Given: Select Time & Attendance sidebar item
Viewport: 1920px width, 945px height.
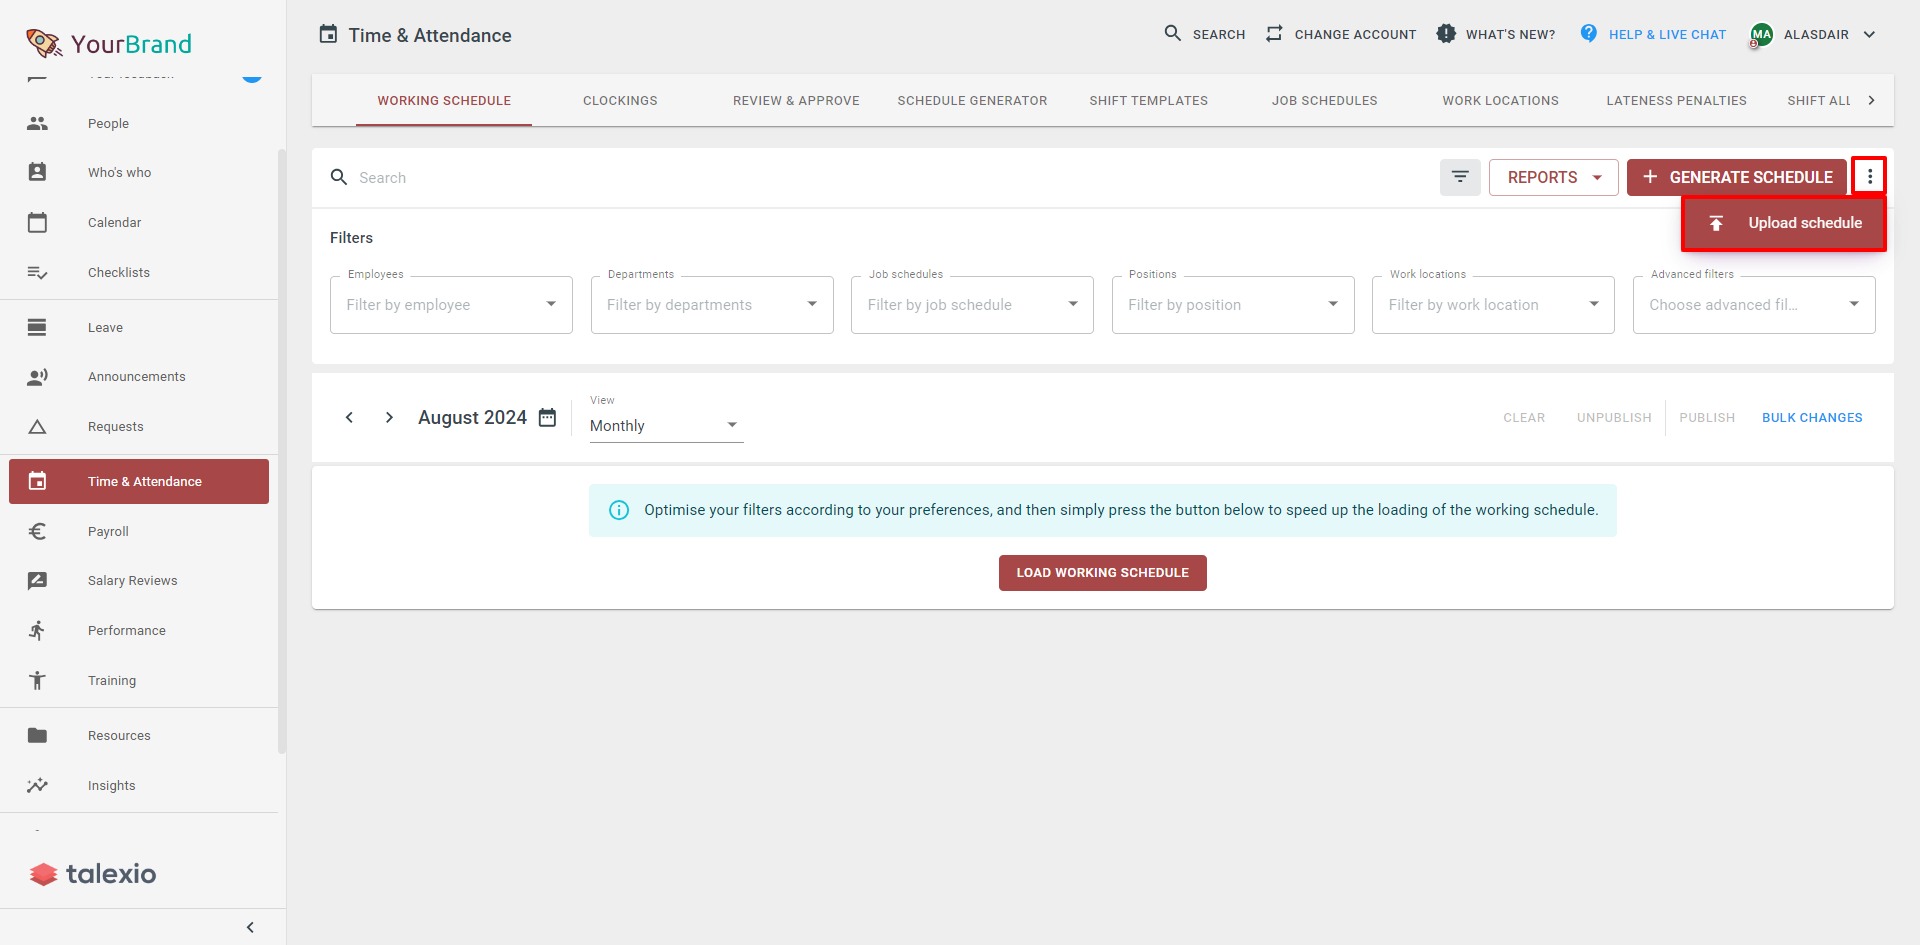Looking at the screenshot, I should pos(139,481).
